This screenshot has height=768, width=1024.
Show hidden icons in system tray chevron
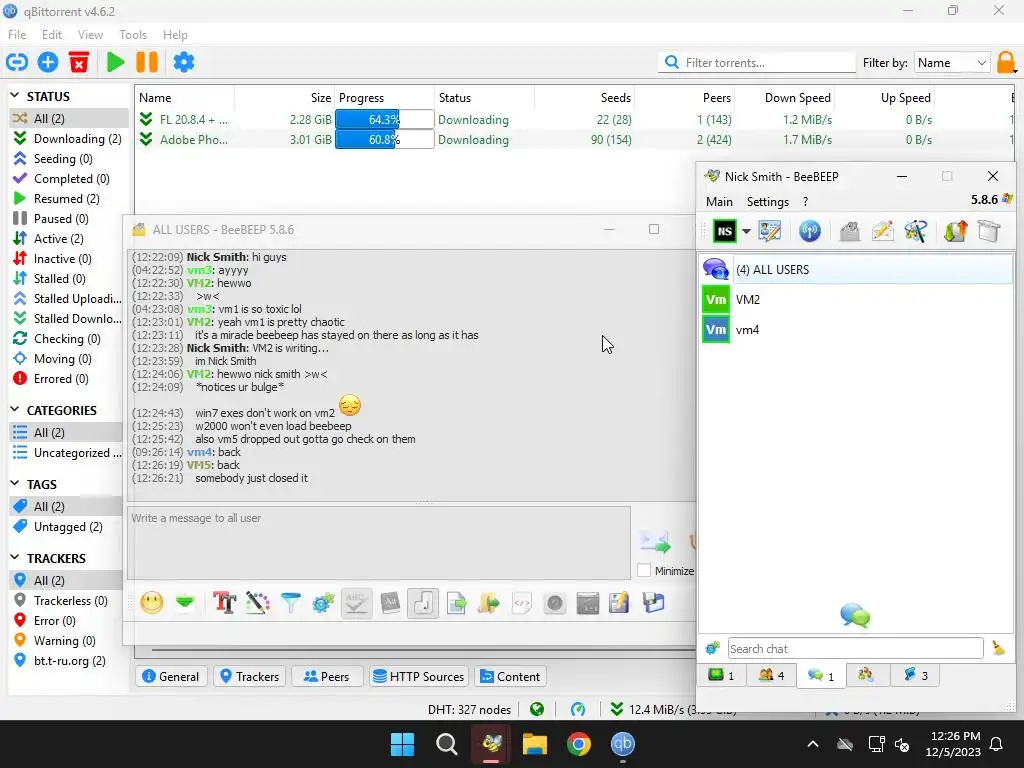(812, 744)
